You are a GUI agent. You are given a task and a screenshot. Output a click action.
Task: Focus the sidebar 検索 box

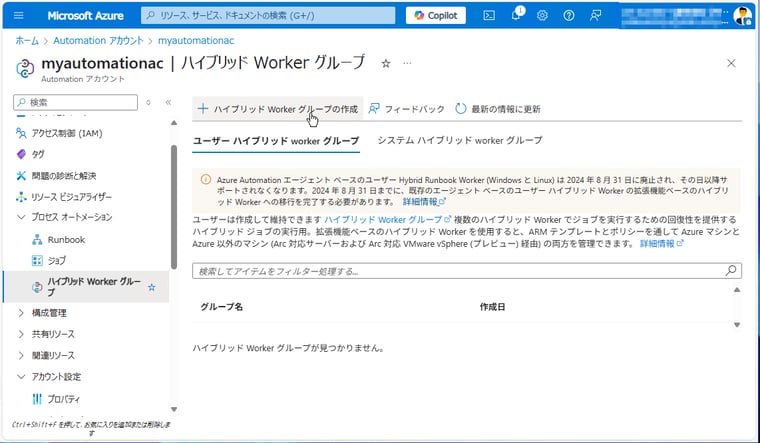click(x=76, y=102)
